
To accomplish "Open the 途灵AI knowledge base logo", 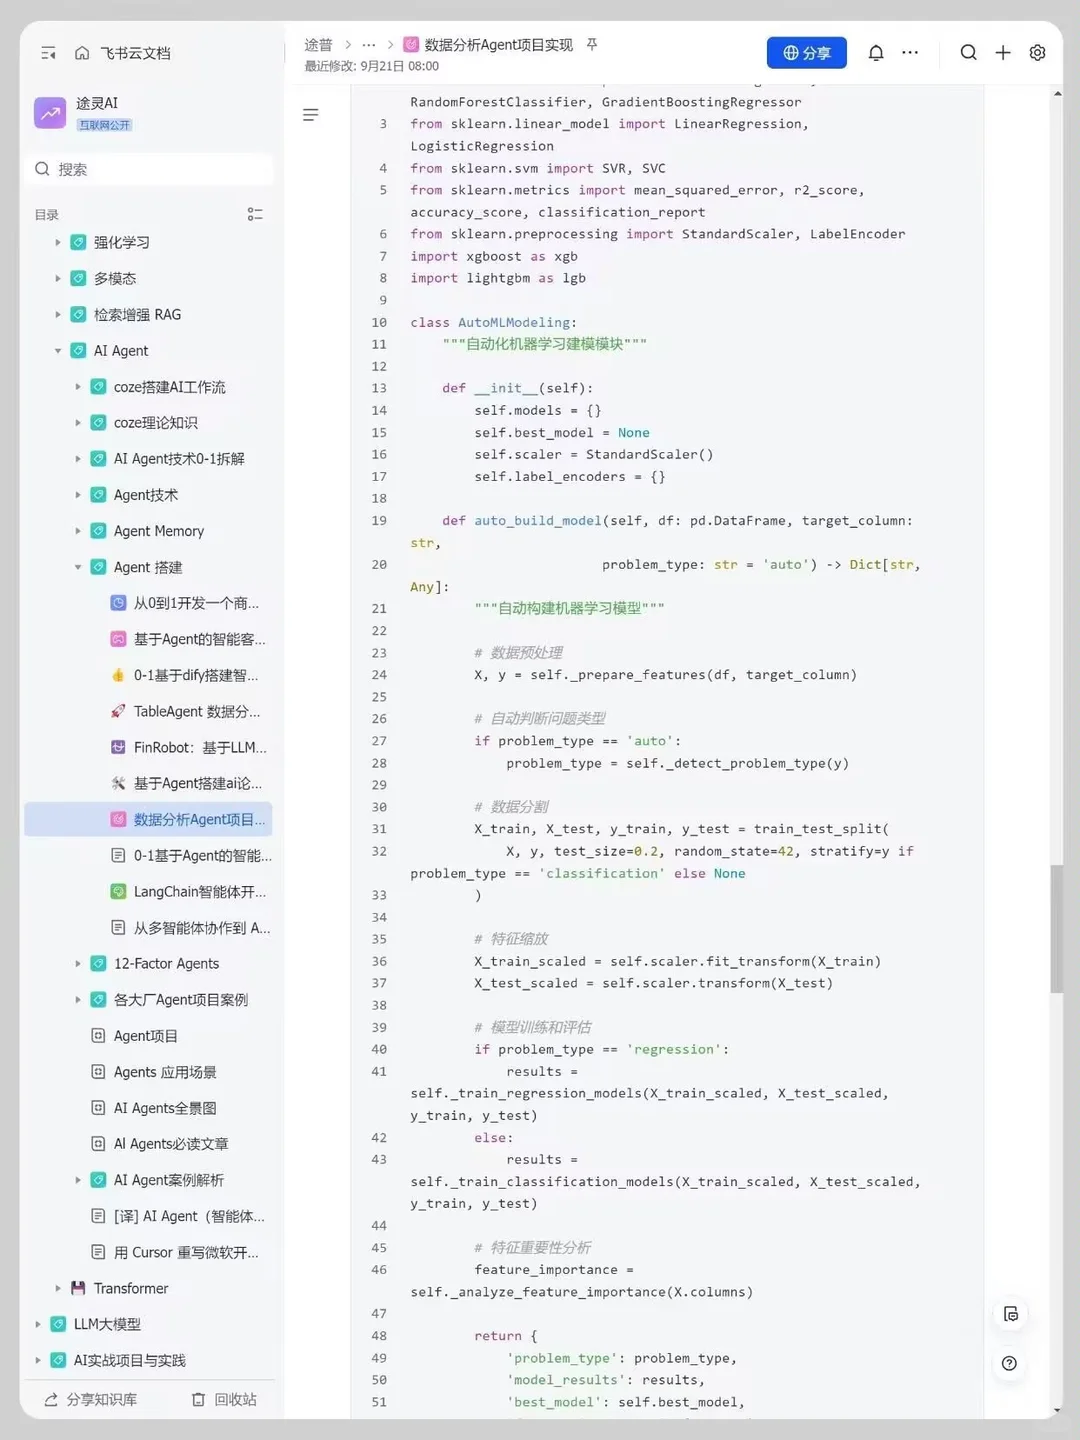I will (50, 113).
